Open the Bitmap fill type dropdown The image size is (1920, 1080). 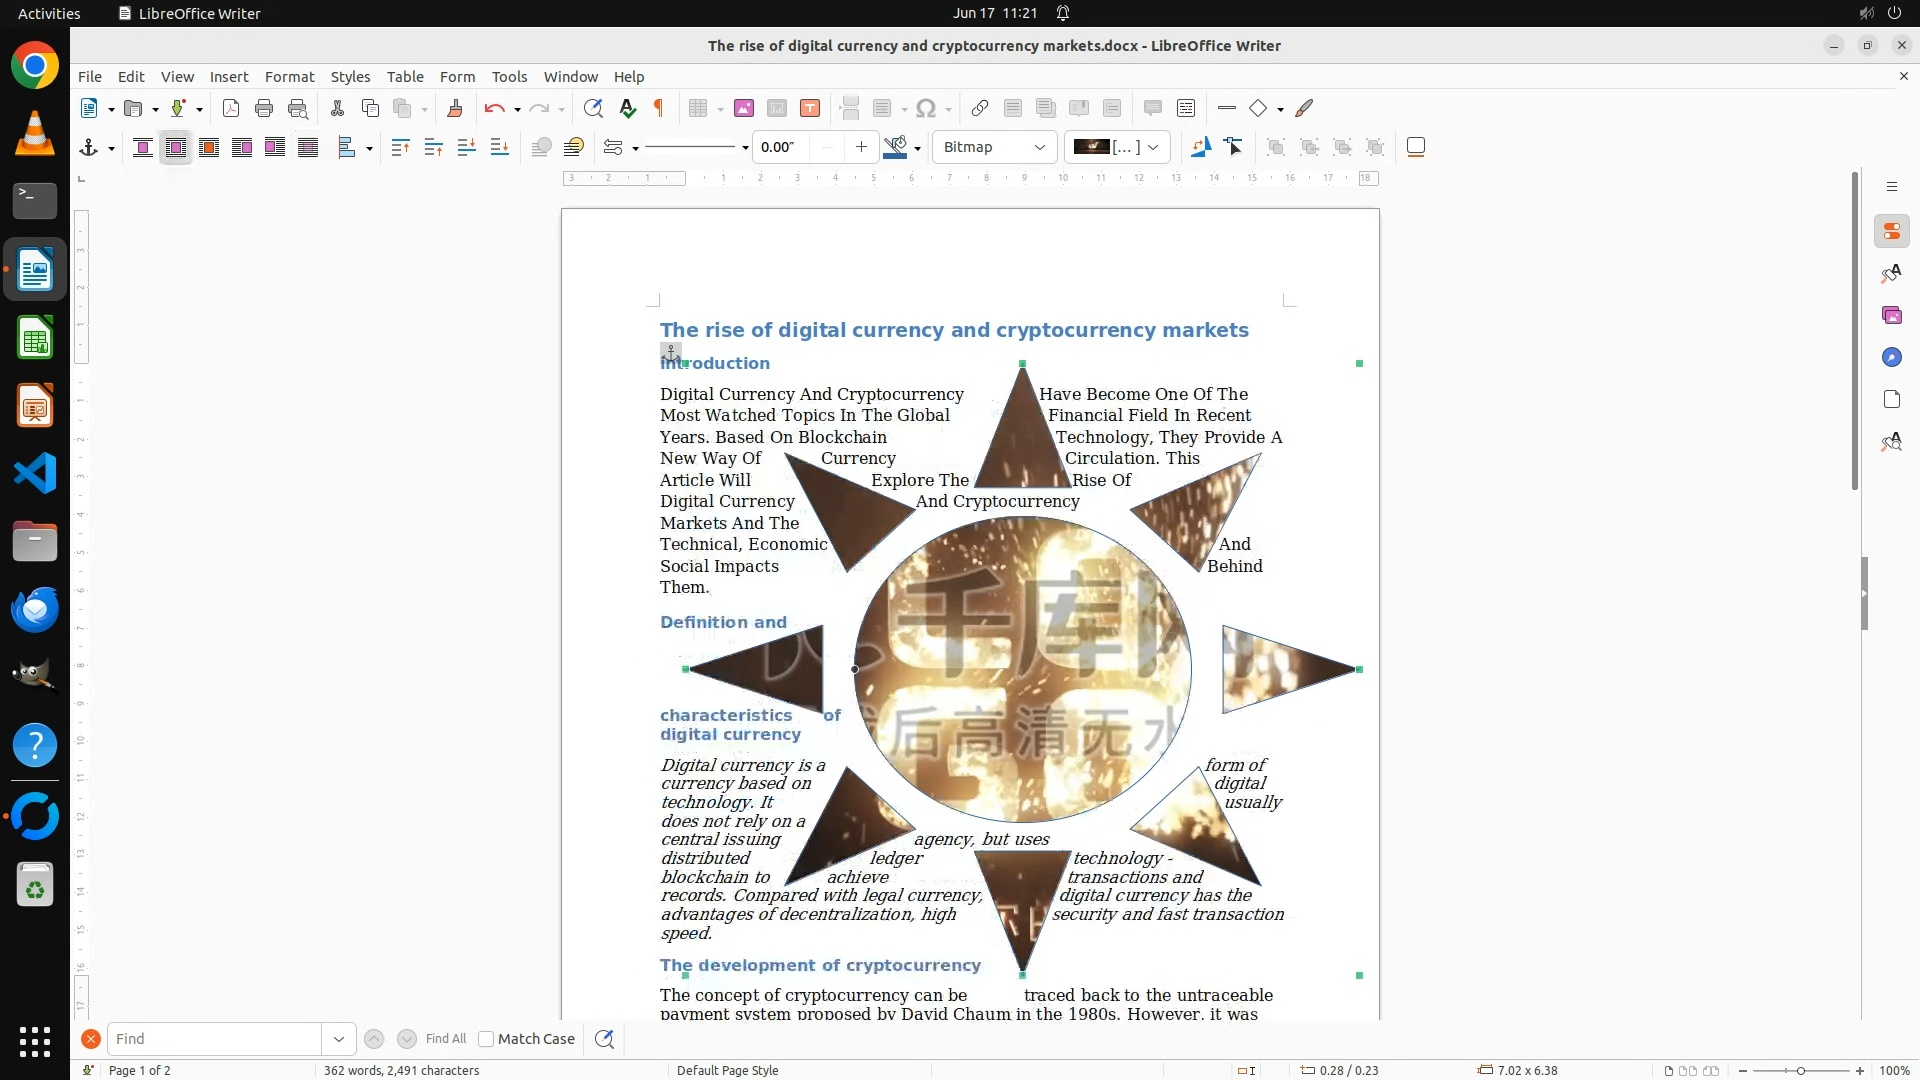click(994, 147)
